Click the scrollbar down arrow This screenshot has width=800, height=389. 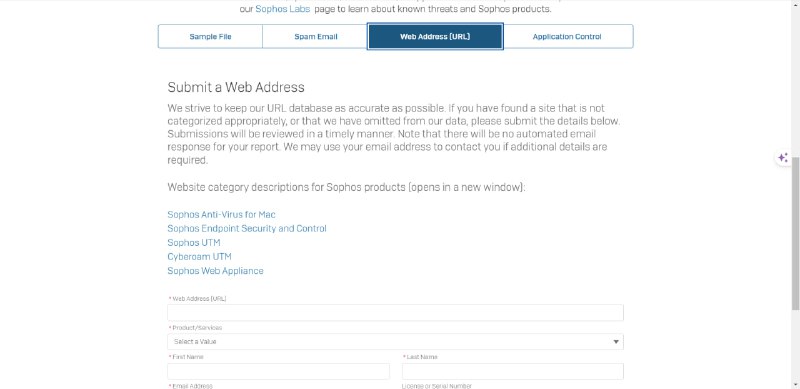click(x=795, y=384)
